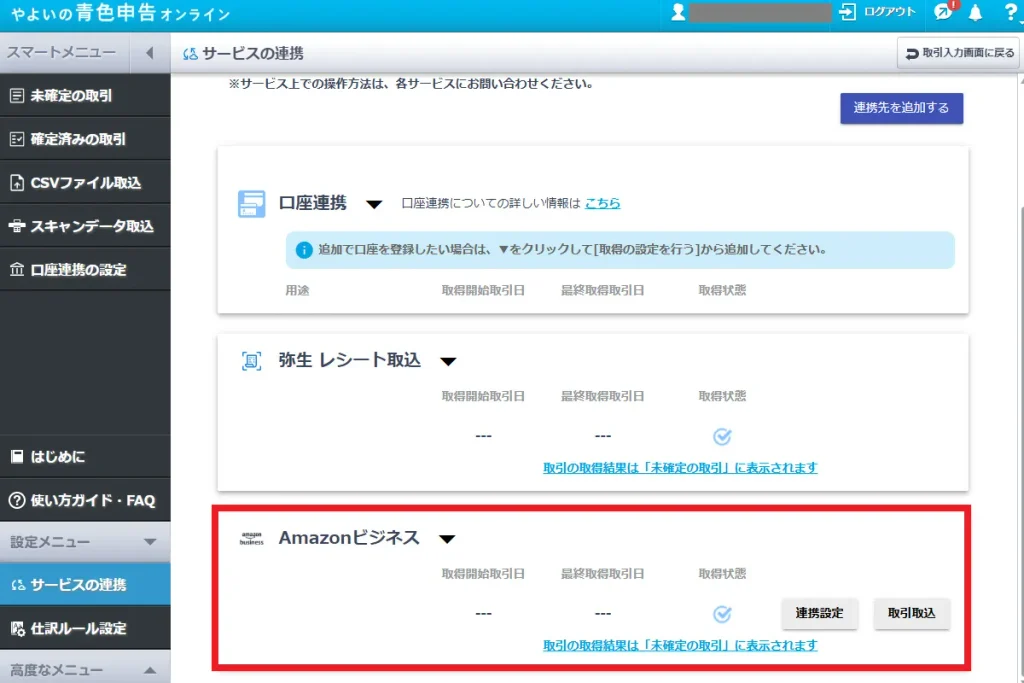Click the ログアウト button
This screenshot has height=683, width=1024.
click(x=878, y=12)
